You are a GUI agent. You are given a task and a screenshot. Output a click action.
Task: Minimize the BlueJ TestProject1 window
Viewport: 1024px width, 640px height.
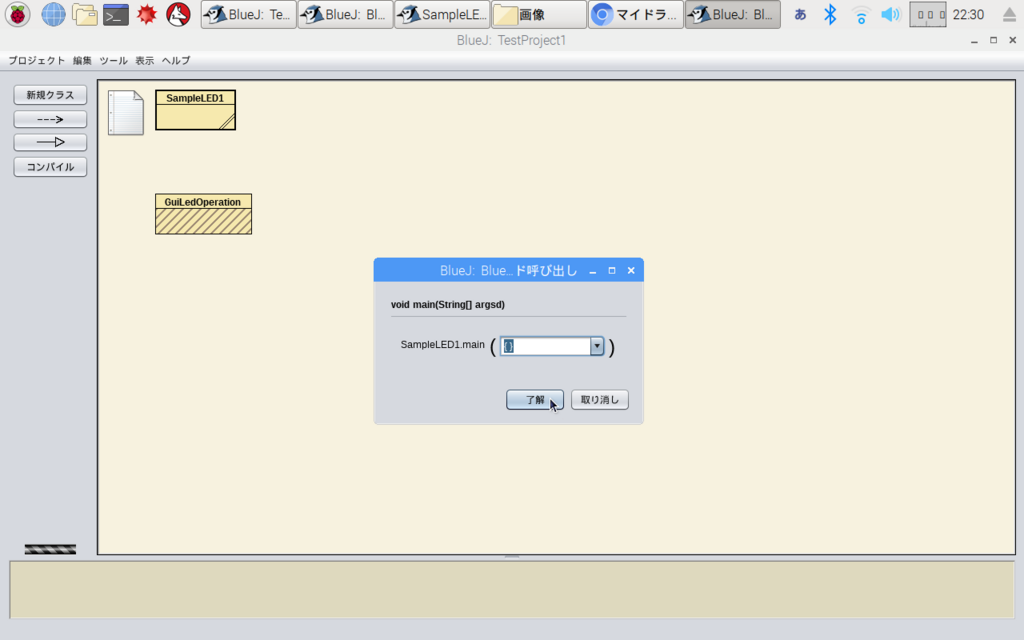(974, 40)
